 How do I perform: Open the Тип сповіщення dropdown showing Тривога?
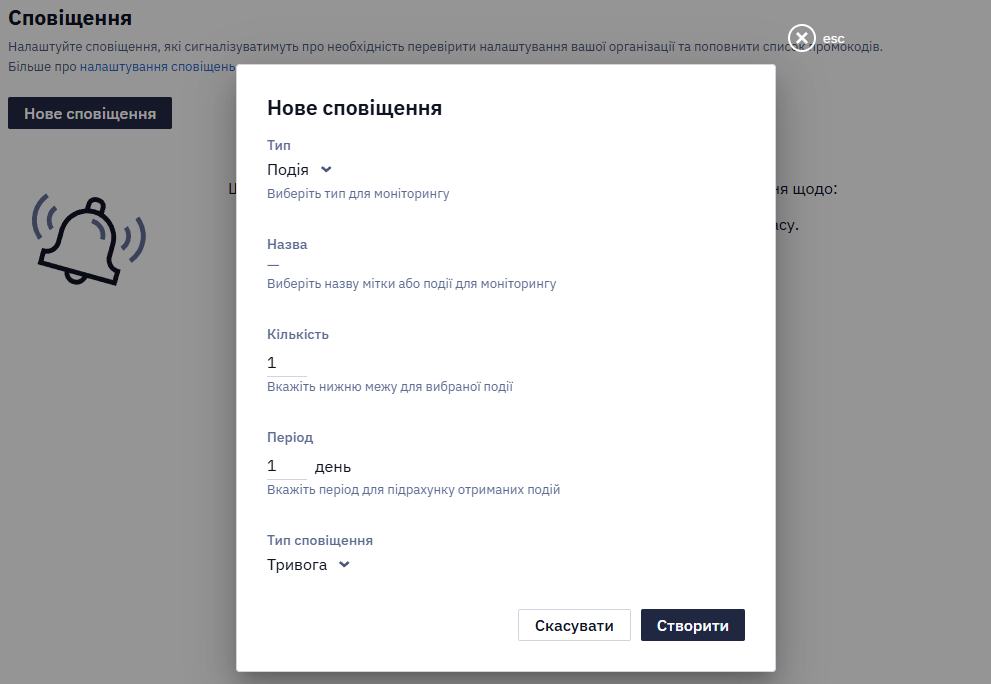(308, 565)
